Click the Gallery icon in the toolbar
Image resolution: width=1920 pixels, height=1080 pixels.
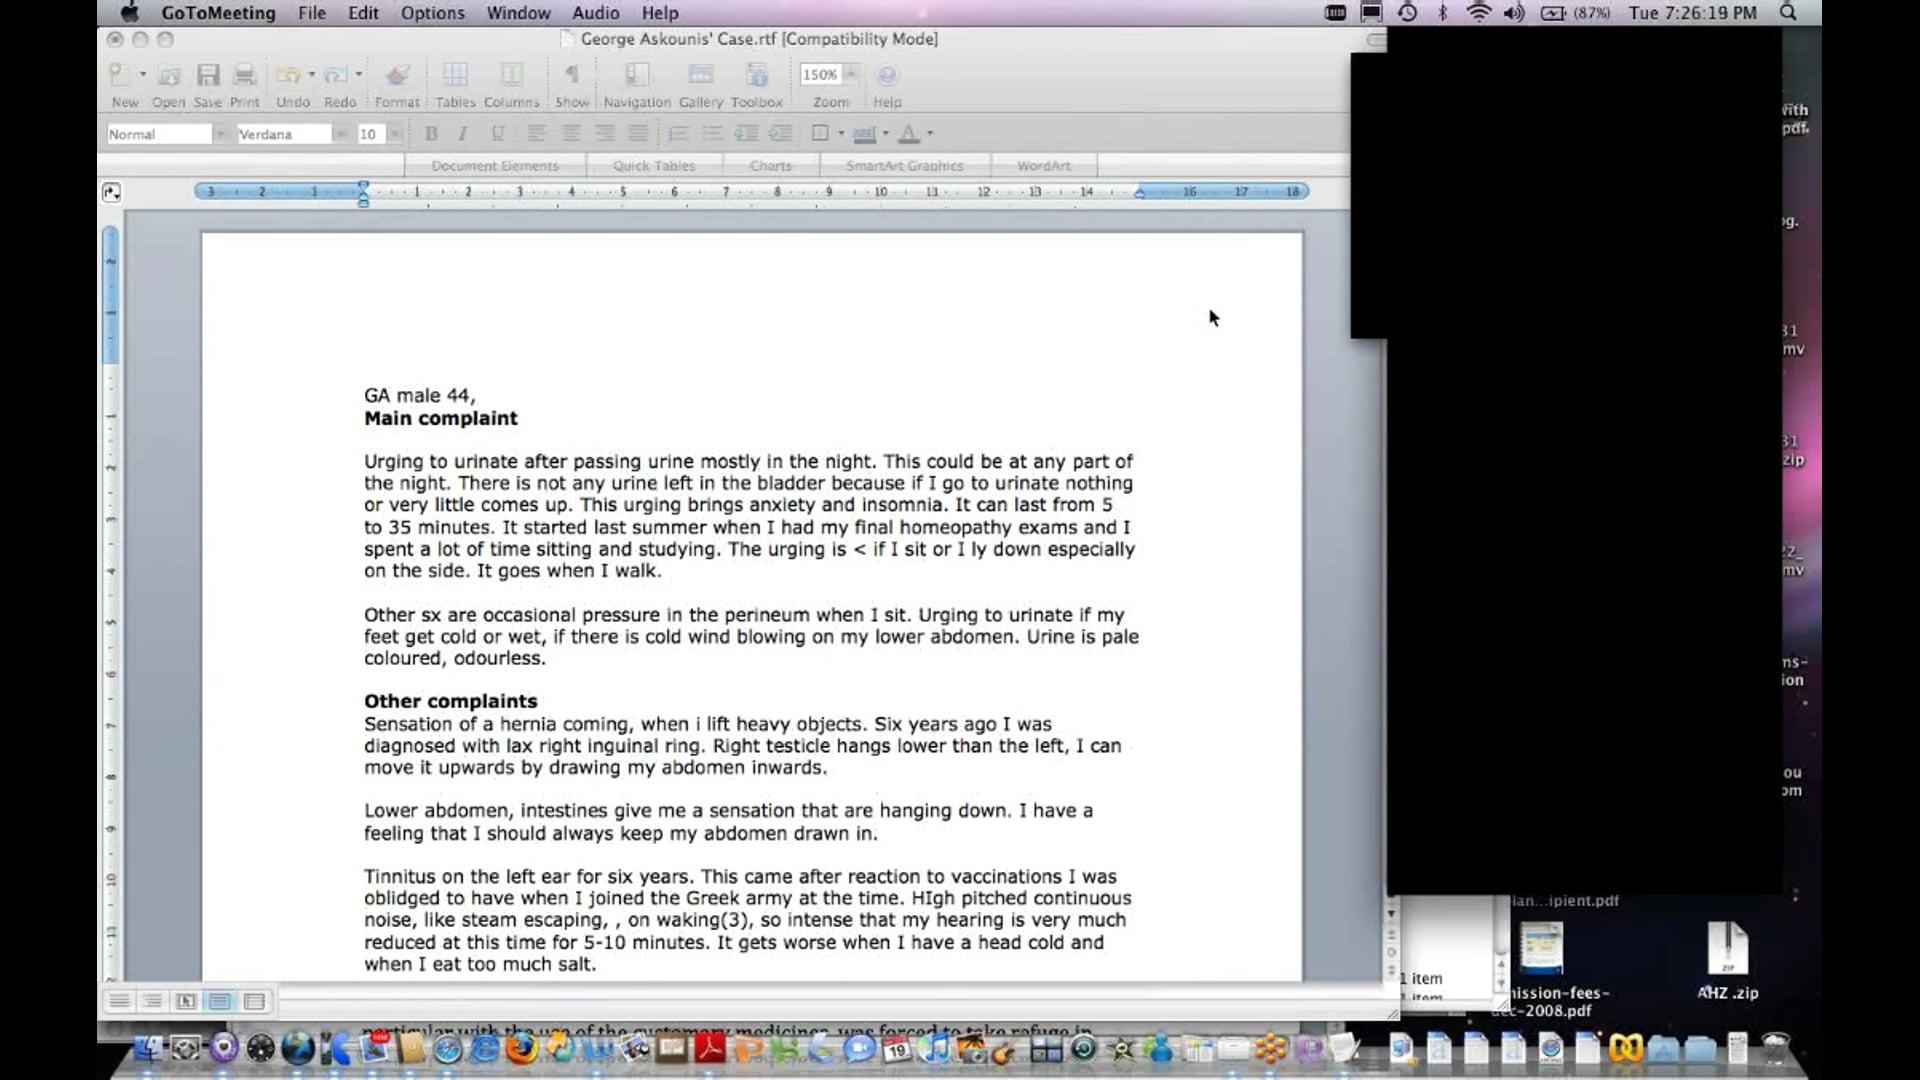tap(702, 80)
